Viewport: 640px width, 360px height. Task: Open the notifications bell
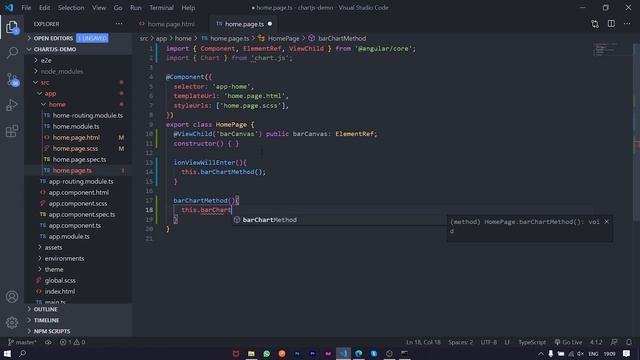click(629, 342)
